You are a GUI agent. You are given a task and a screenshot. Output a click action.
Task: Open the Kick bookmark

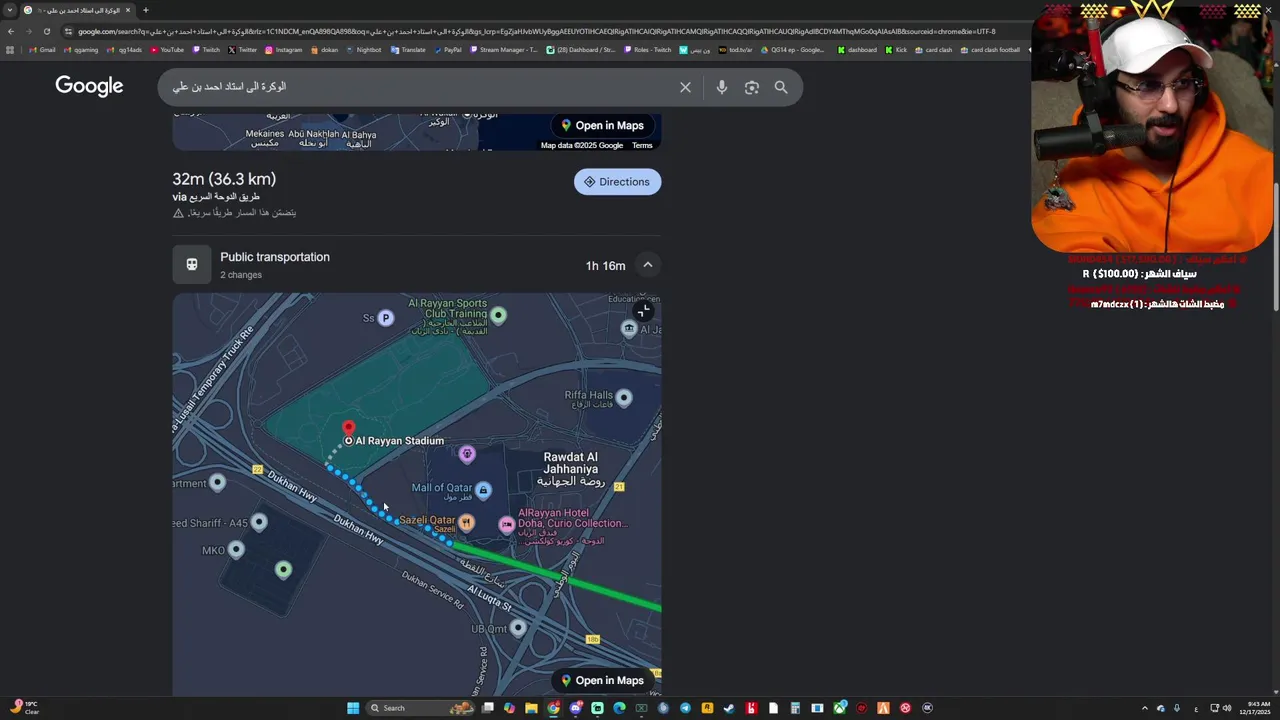(x=896, y=50)
